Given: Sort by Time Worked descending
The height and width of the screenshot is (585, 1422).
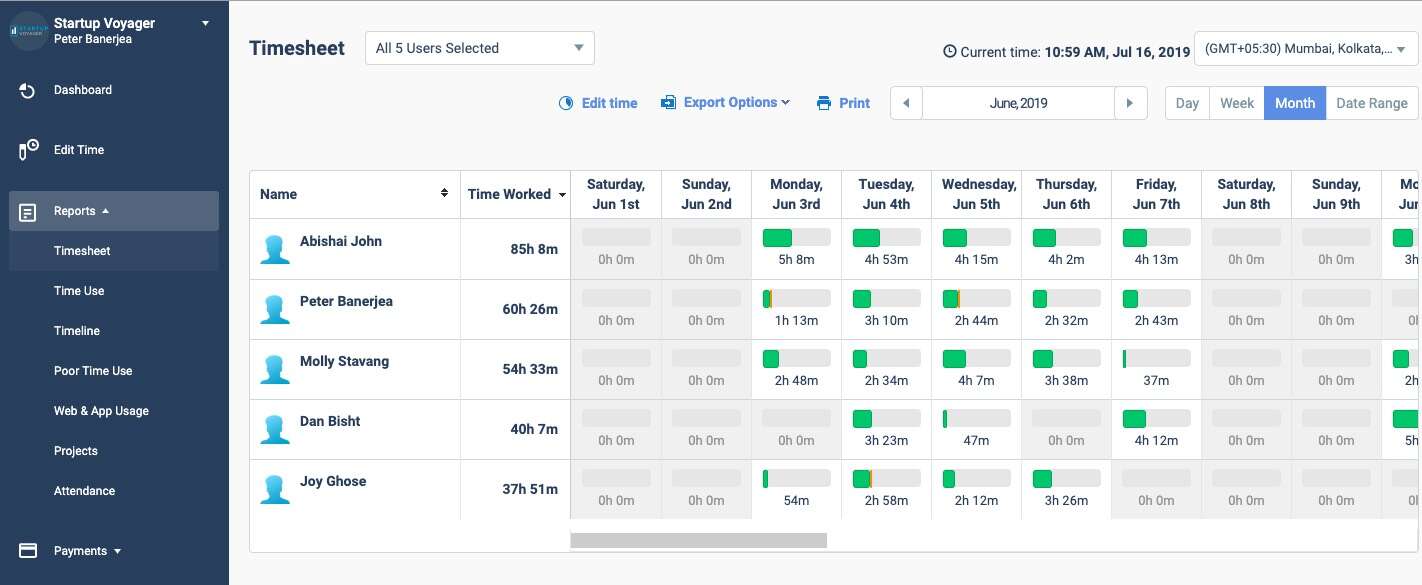Looking at the screenshot, I should [x=562, y=194].
